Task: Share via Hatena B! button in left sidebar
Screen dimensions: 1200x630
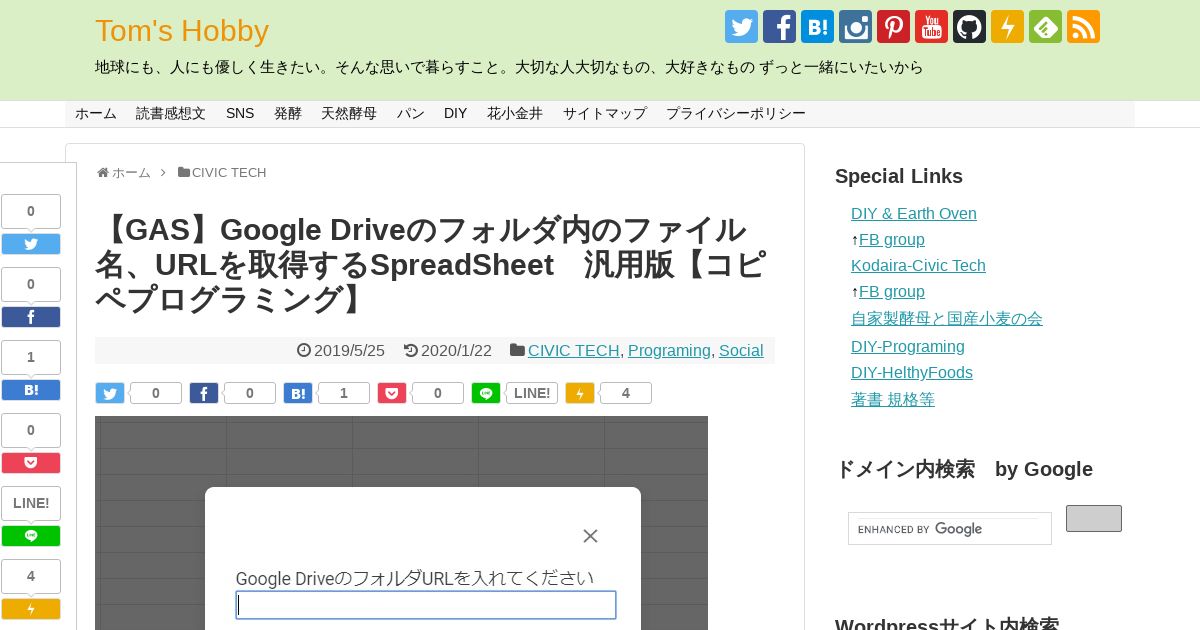Action: click(x=31, y=390)
